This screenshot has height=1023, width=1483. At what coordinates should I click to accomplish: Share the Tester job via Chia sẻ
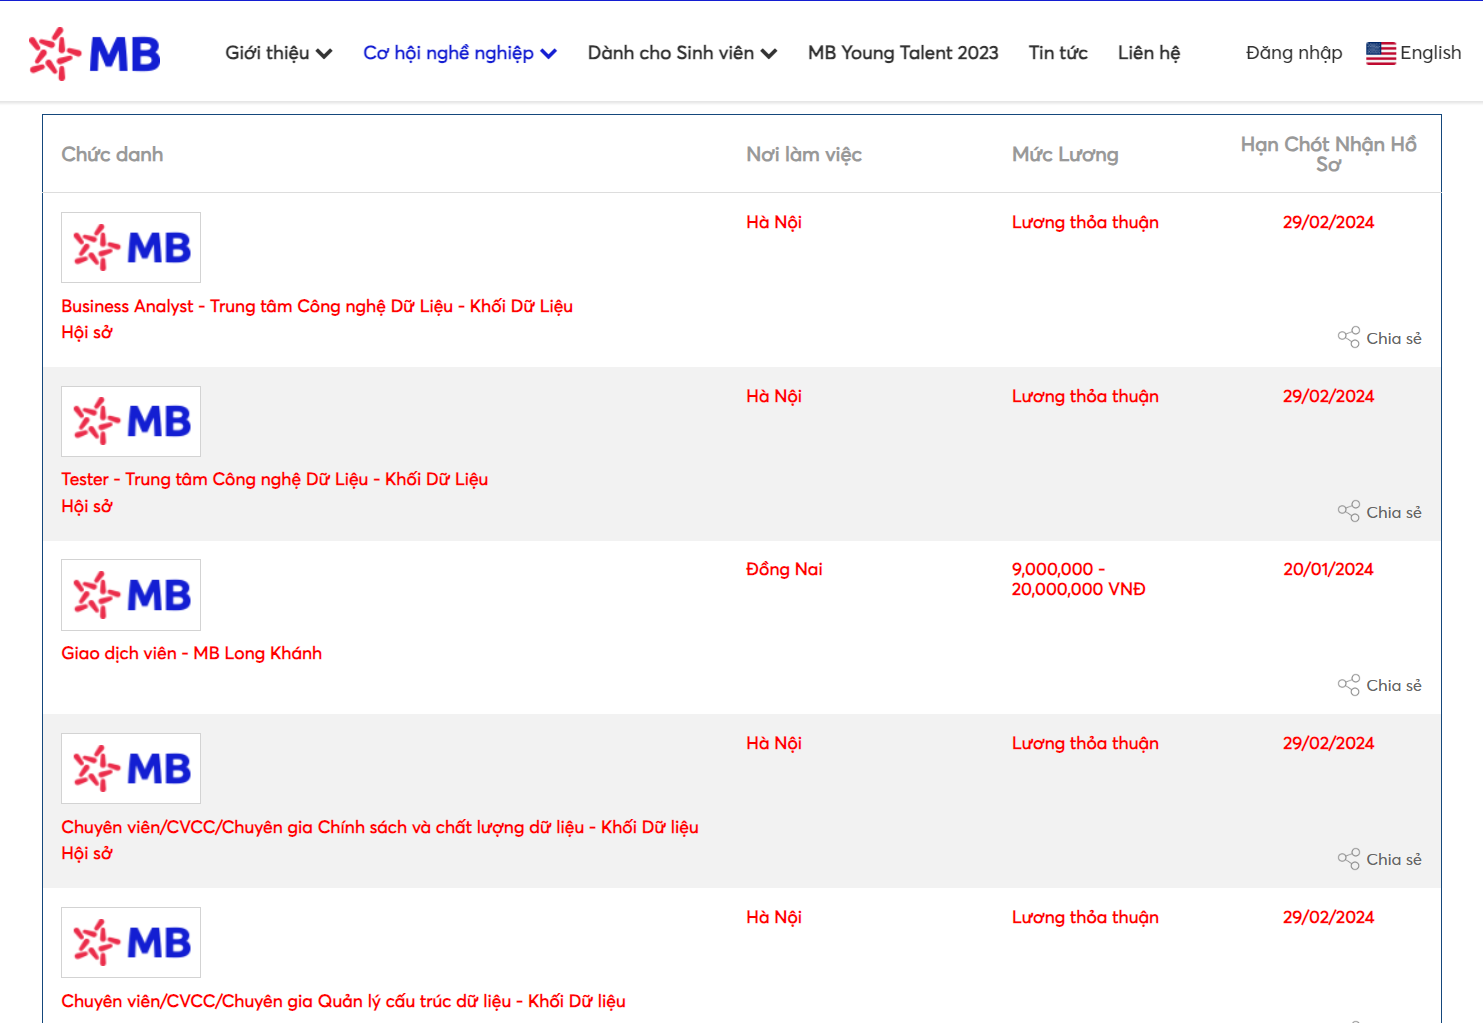[x=1379, y=512]
